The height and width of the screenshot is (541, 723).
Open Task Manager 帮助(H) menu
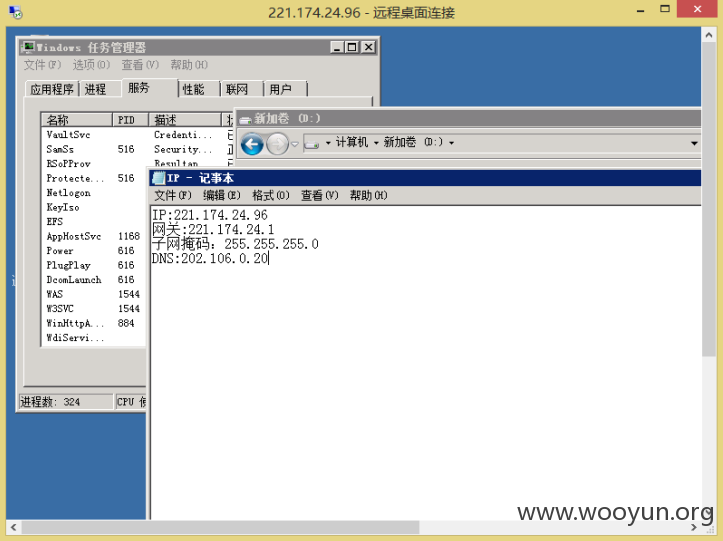click(189, 65)
